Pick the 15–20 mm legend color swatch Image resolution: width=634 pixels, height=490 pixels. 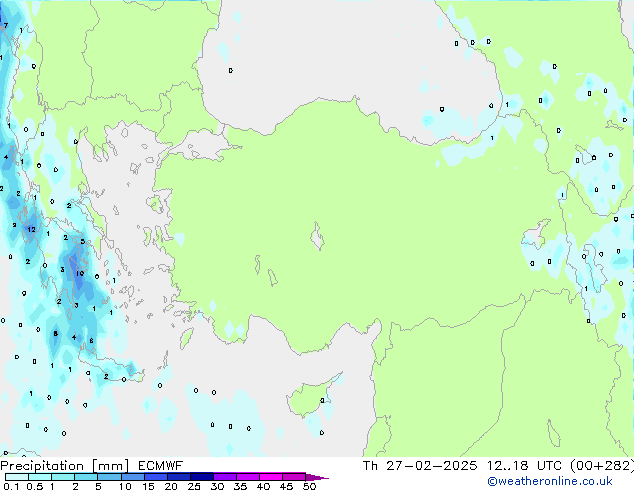click(x=156, y=477)
